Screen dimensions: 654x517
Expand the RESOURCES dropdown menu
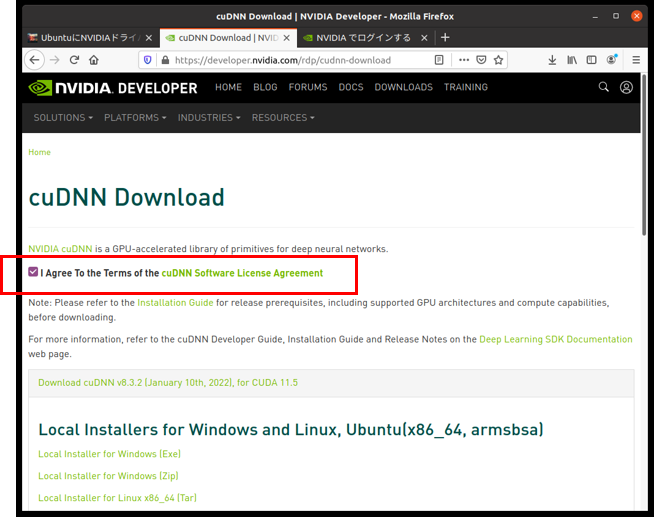[x=283, y=118]
